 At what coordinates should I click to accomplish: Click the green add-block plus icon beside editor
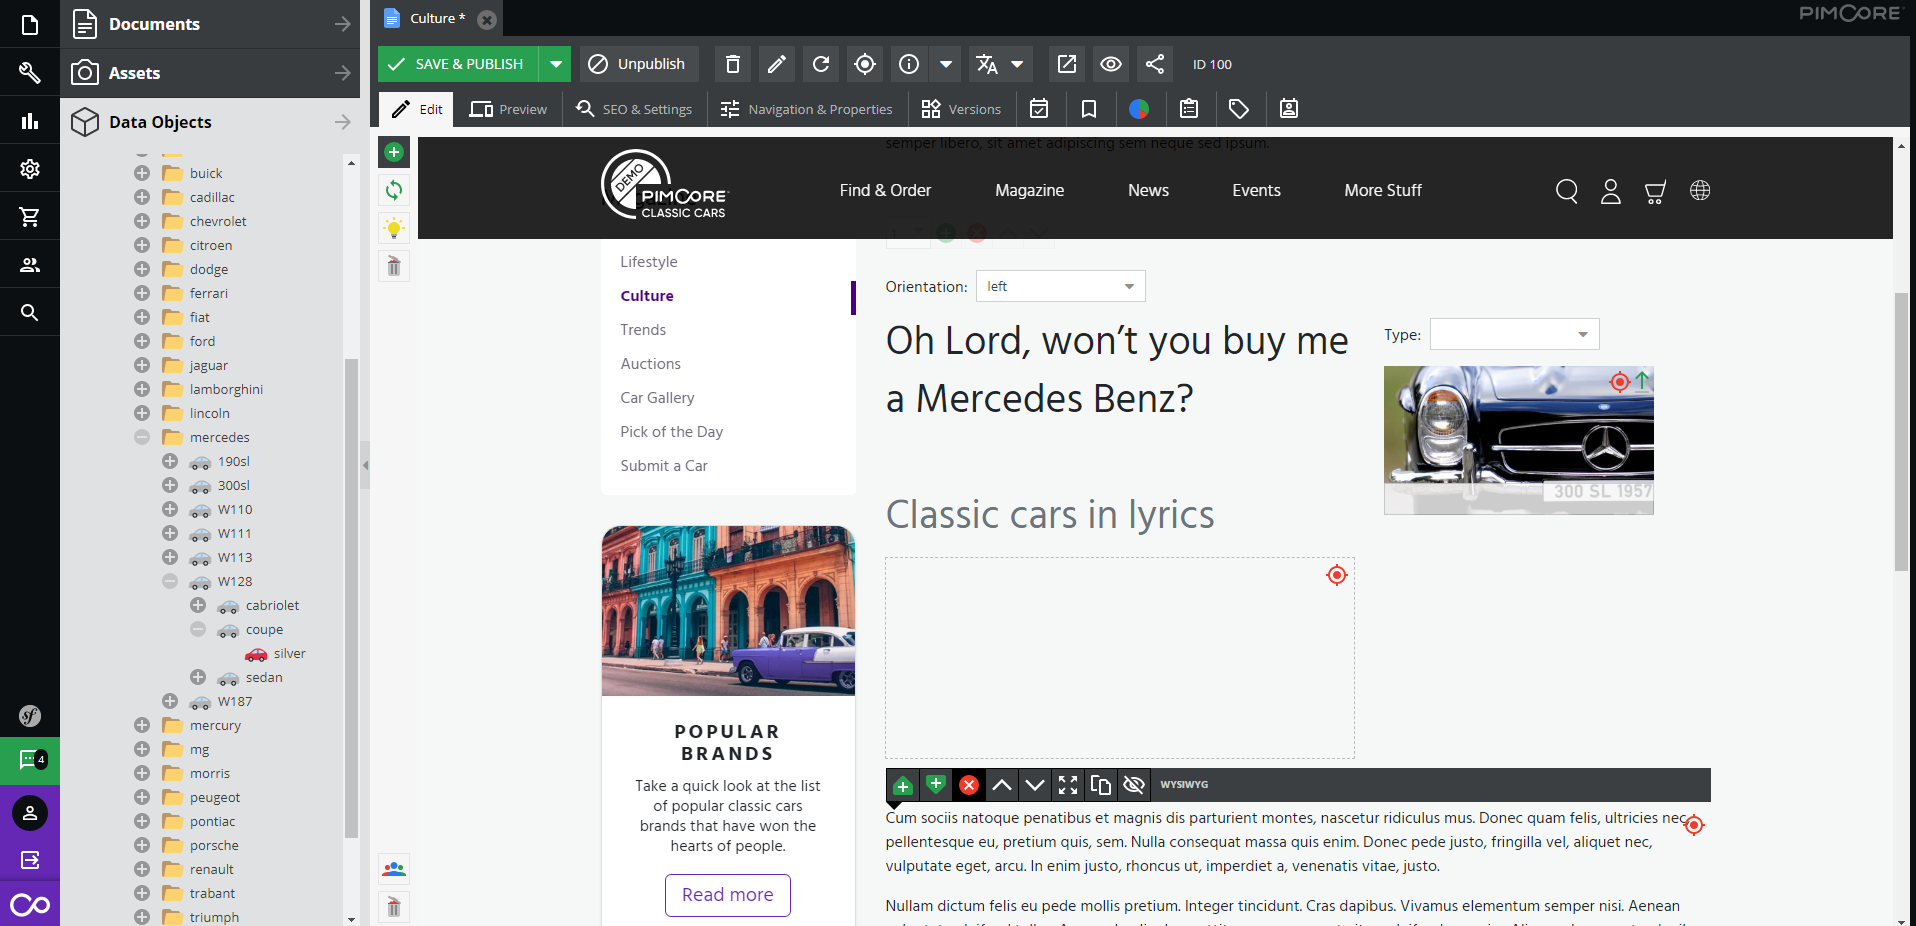[394, 152]
